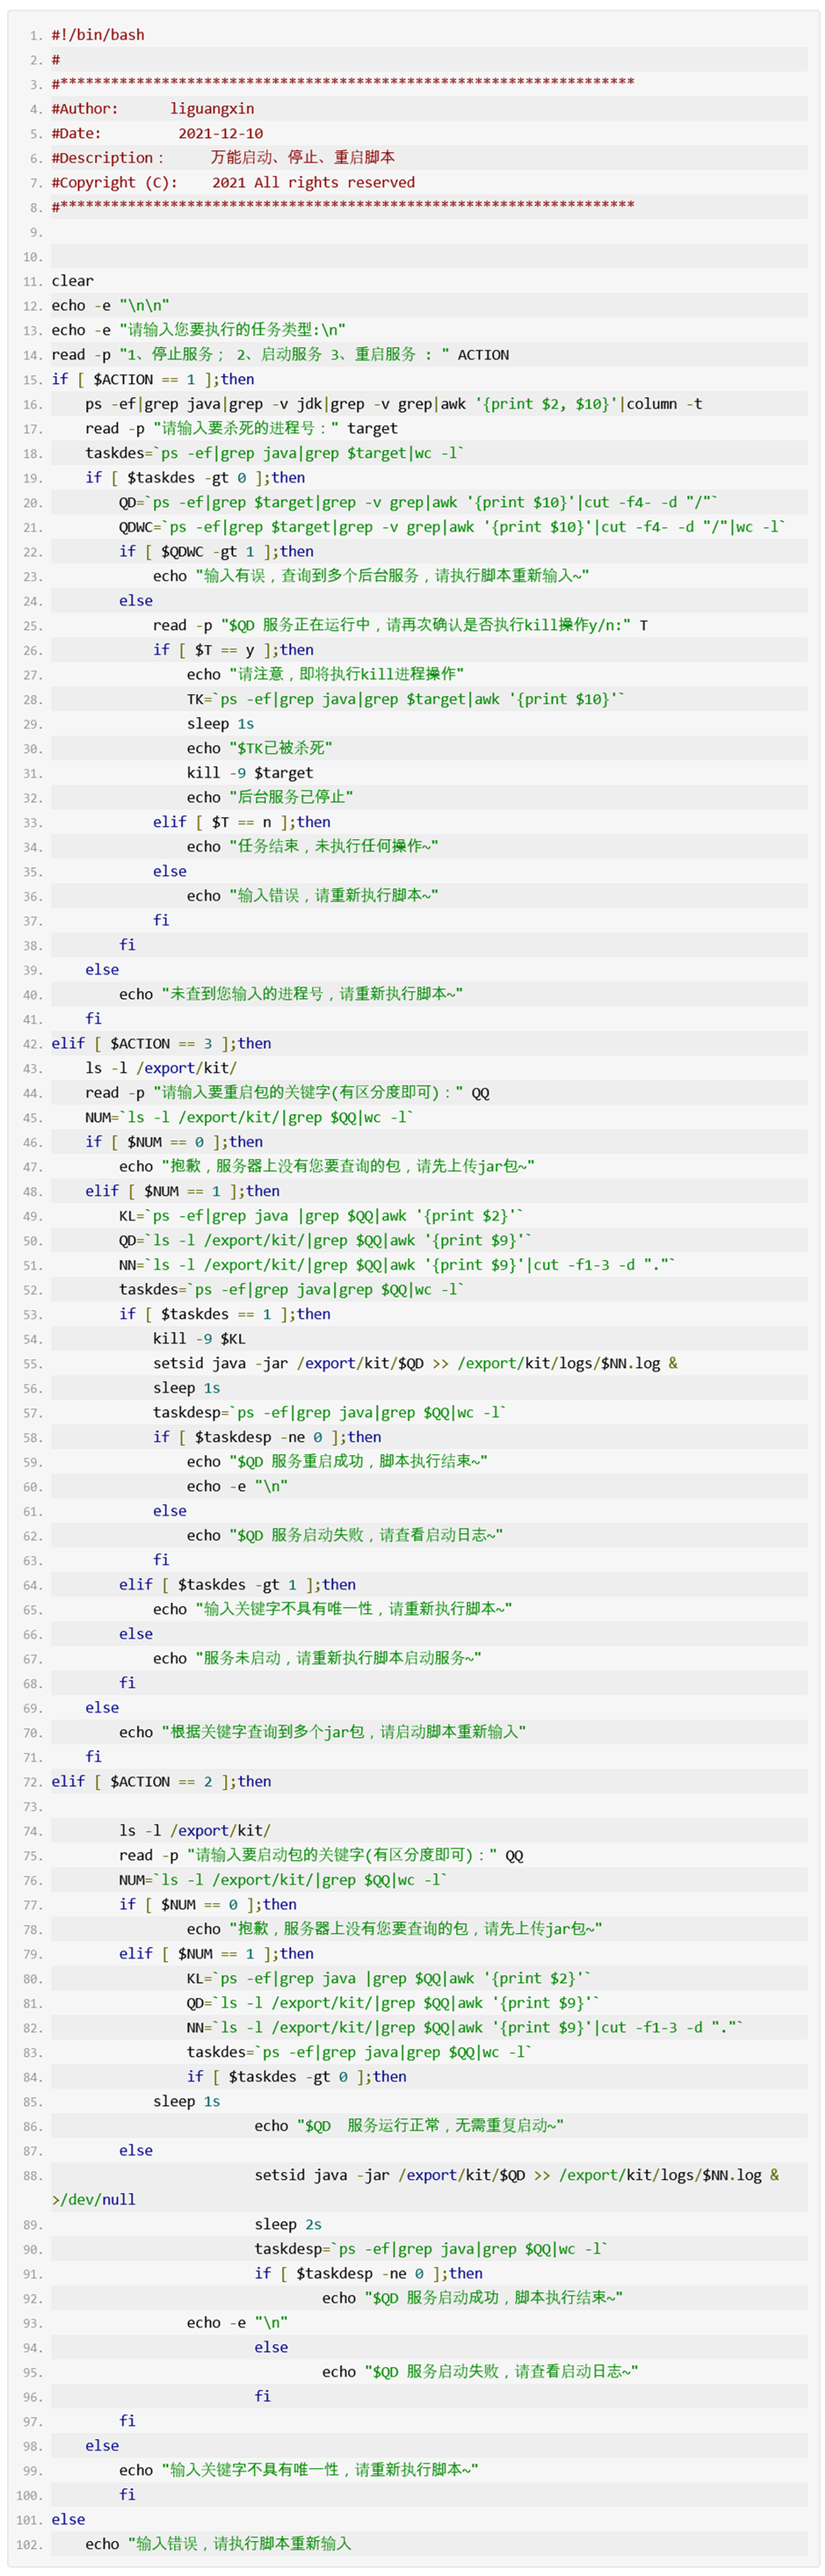825x2576 pixels.
Task: Click 'read -p' line ending with 'target'
Action: click(241, 428)
